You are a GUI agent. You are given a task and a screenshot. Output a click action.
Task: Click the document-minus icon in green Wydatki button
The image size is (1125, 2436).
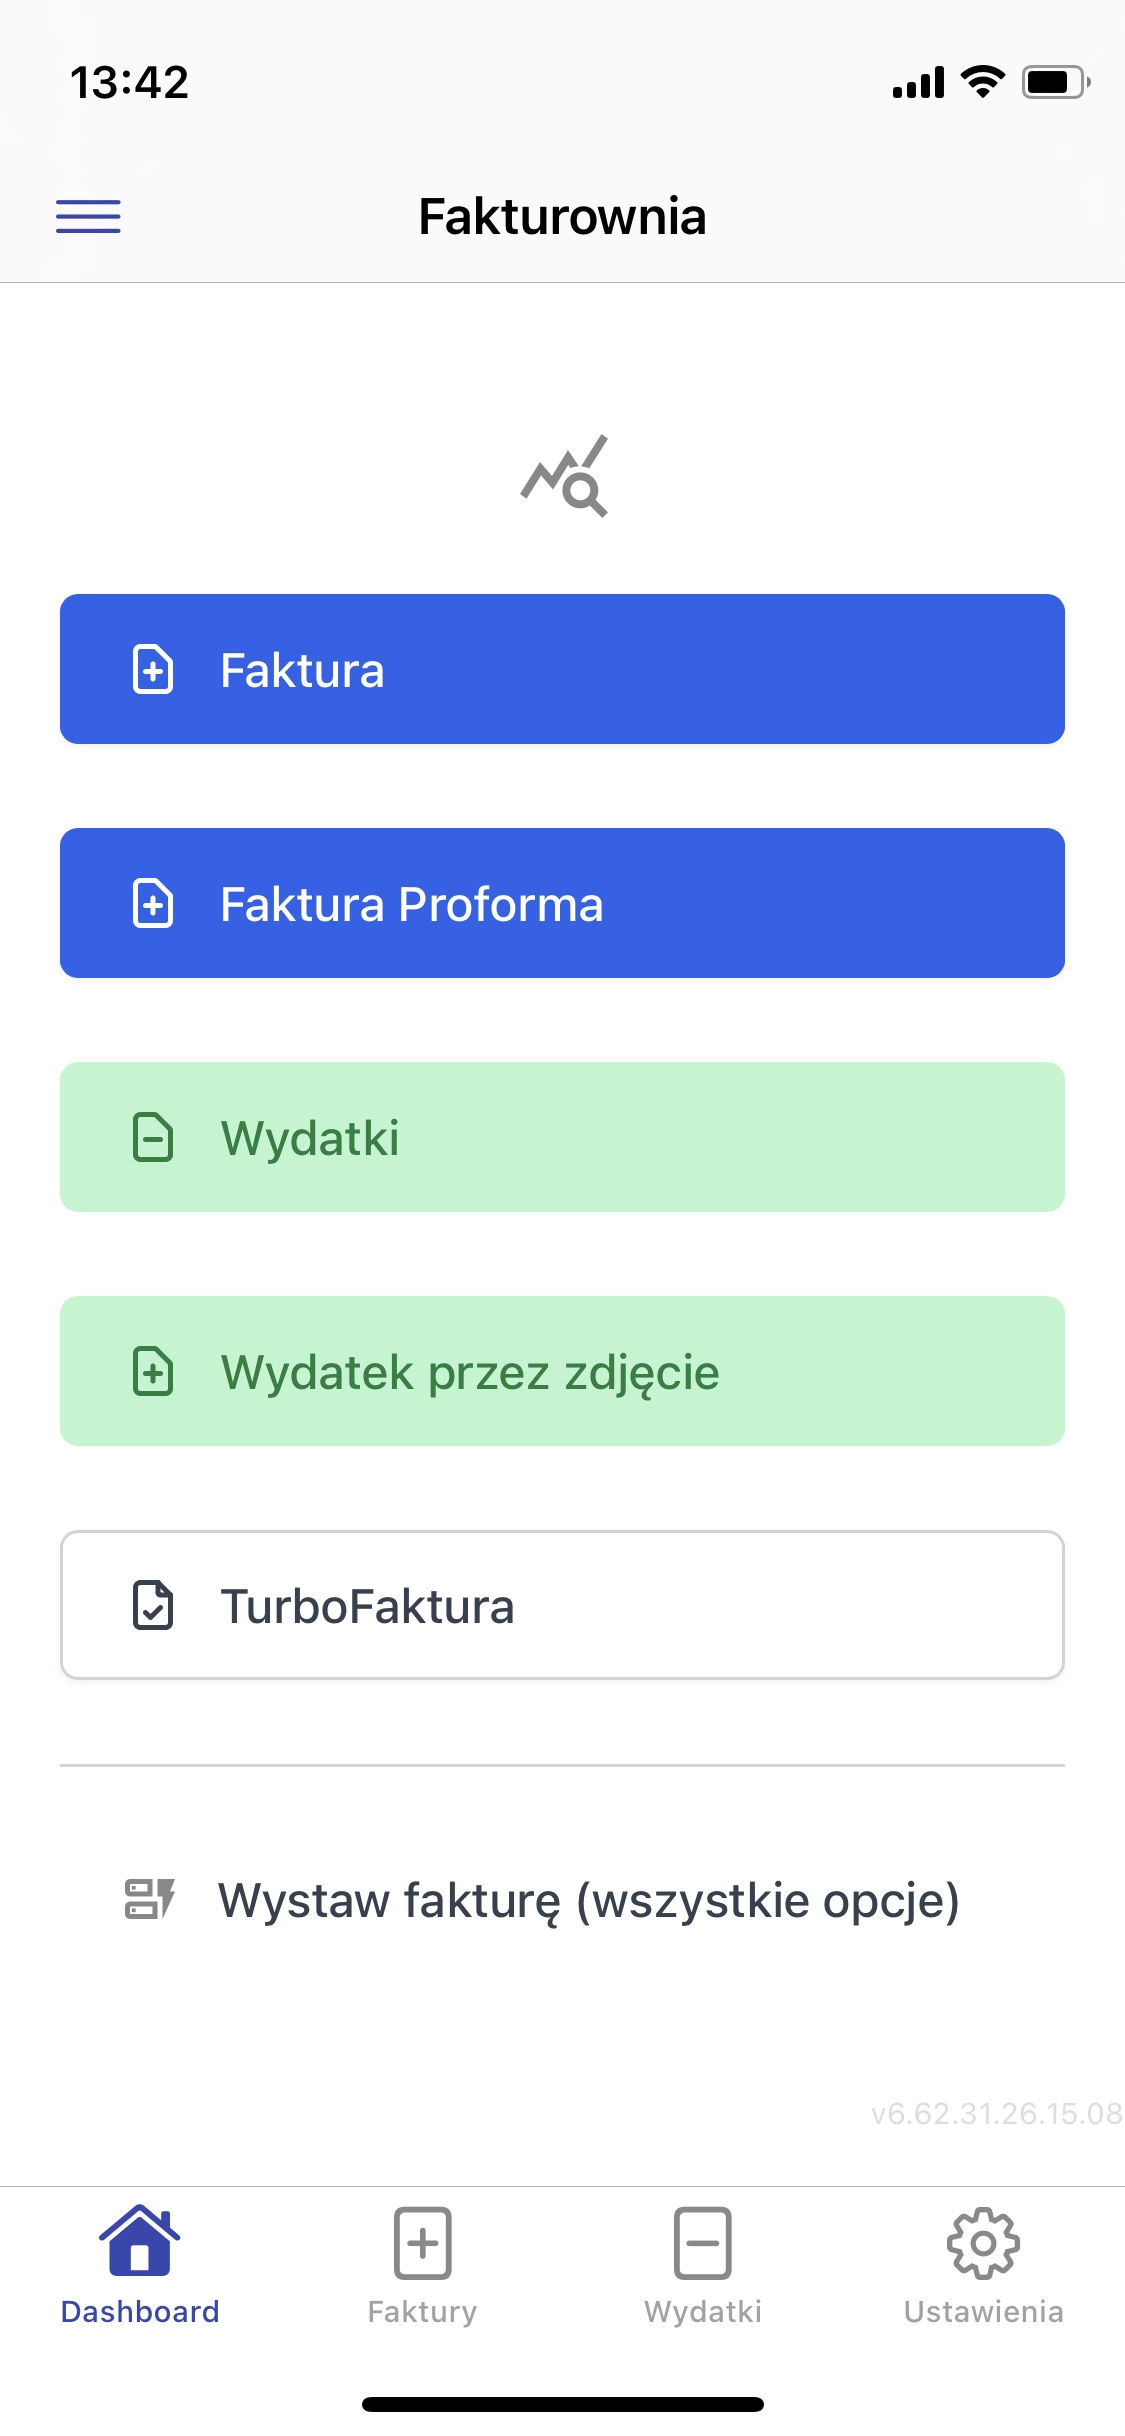(x=153, y=1137)
